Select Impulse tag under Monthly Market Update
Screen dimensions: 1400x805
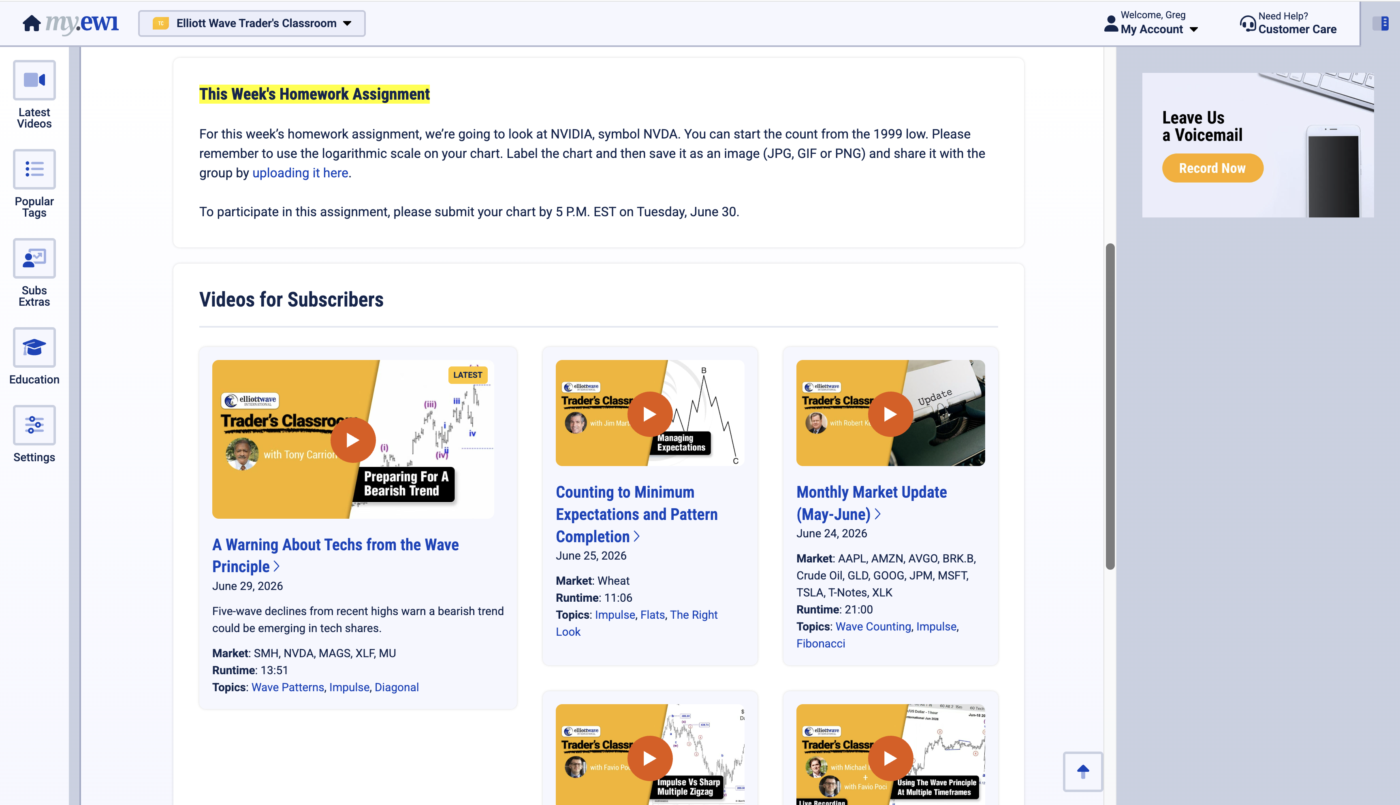(937, 627)
